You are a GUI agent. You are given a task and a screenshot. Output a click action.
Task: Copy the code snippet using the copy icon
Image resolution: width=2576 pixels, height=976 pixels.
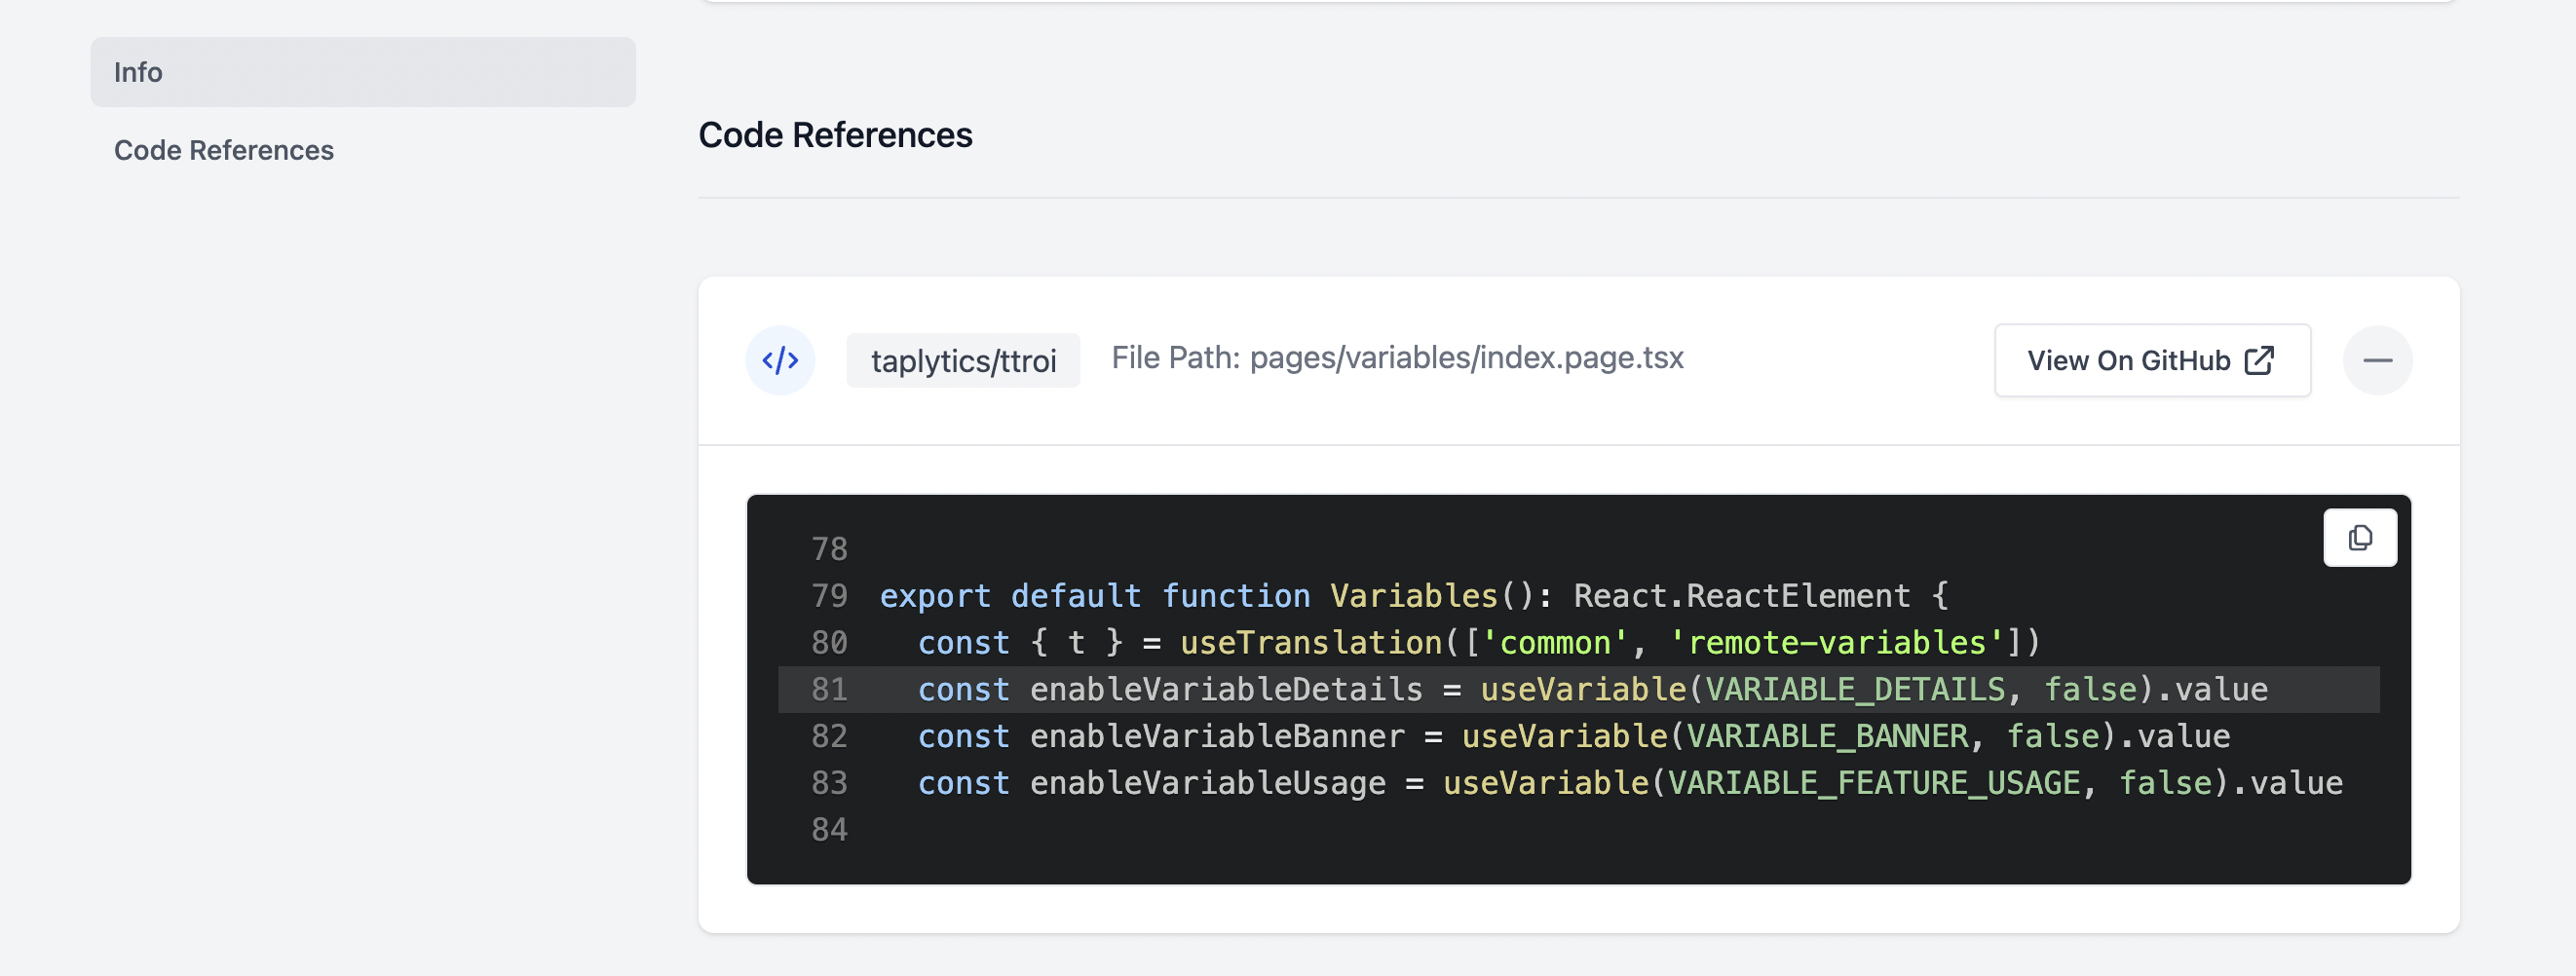pyautogui.click(x=2360, y=537)
